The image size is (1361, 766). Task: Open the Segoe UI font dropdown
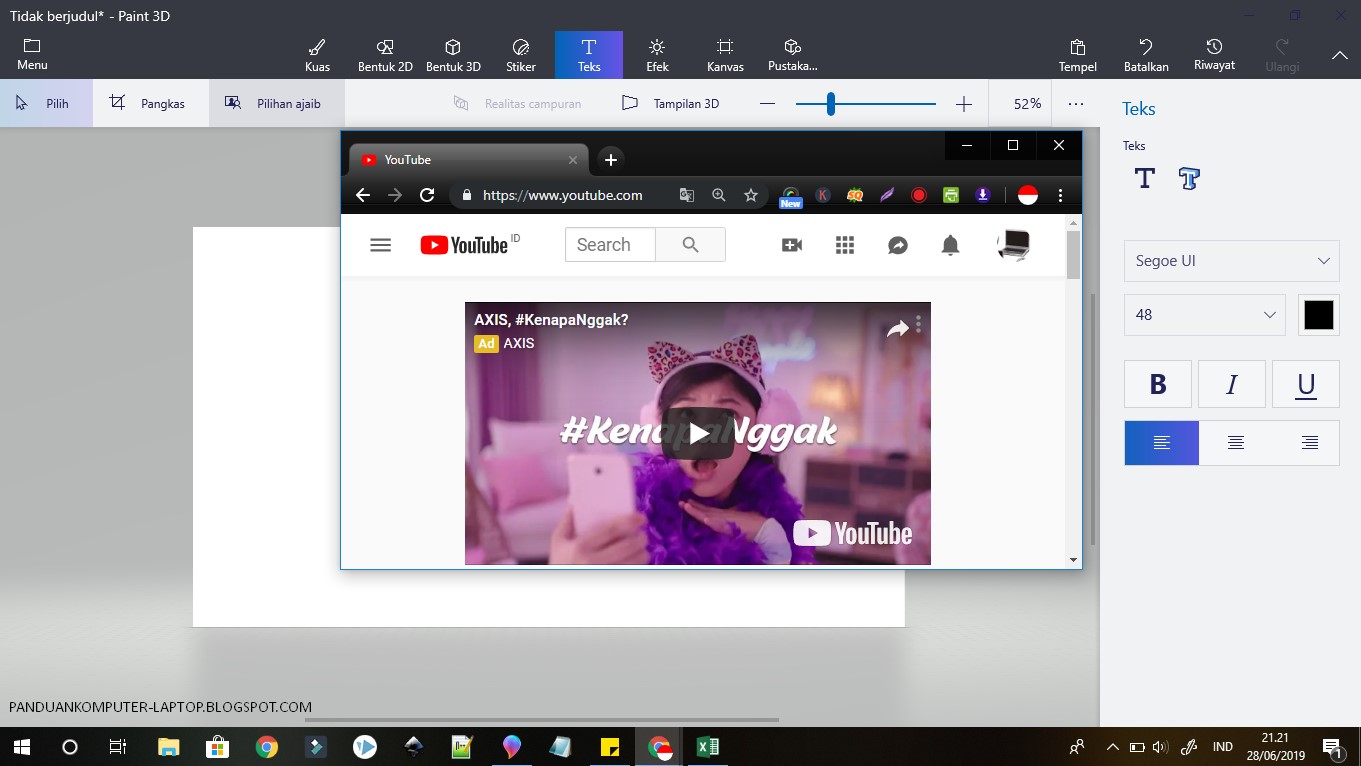point(1231,261)
